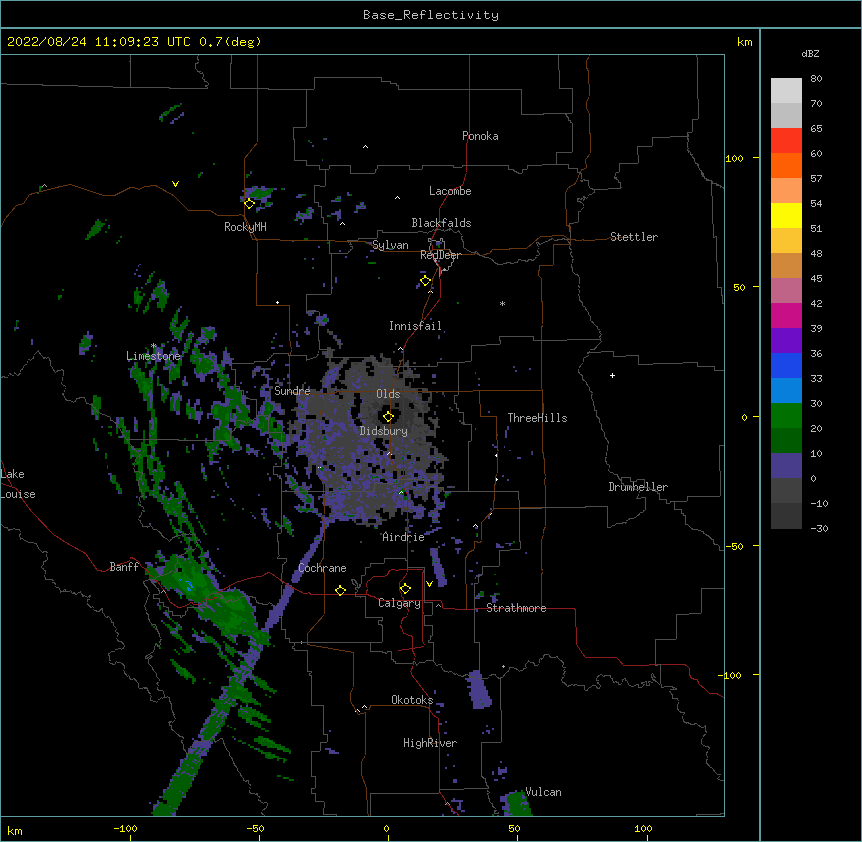The image size is (862, 842).
Task: Select the green 30 dBZ legend swatch
Action: [x=786, y=416]
